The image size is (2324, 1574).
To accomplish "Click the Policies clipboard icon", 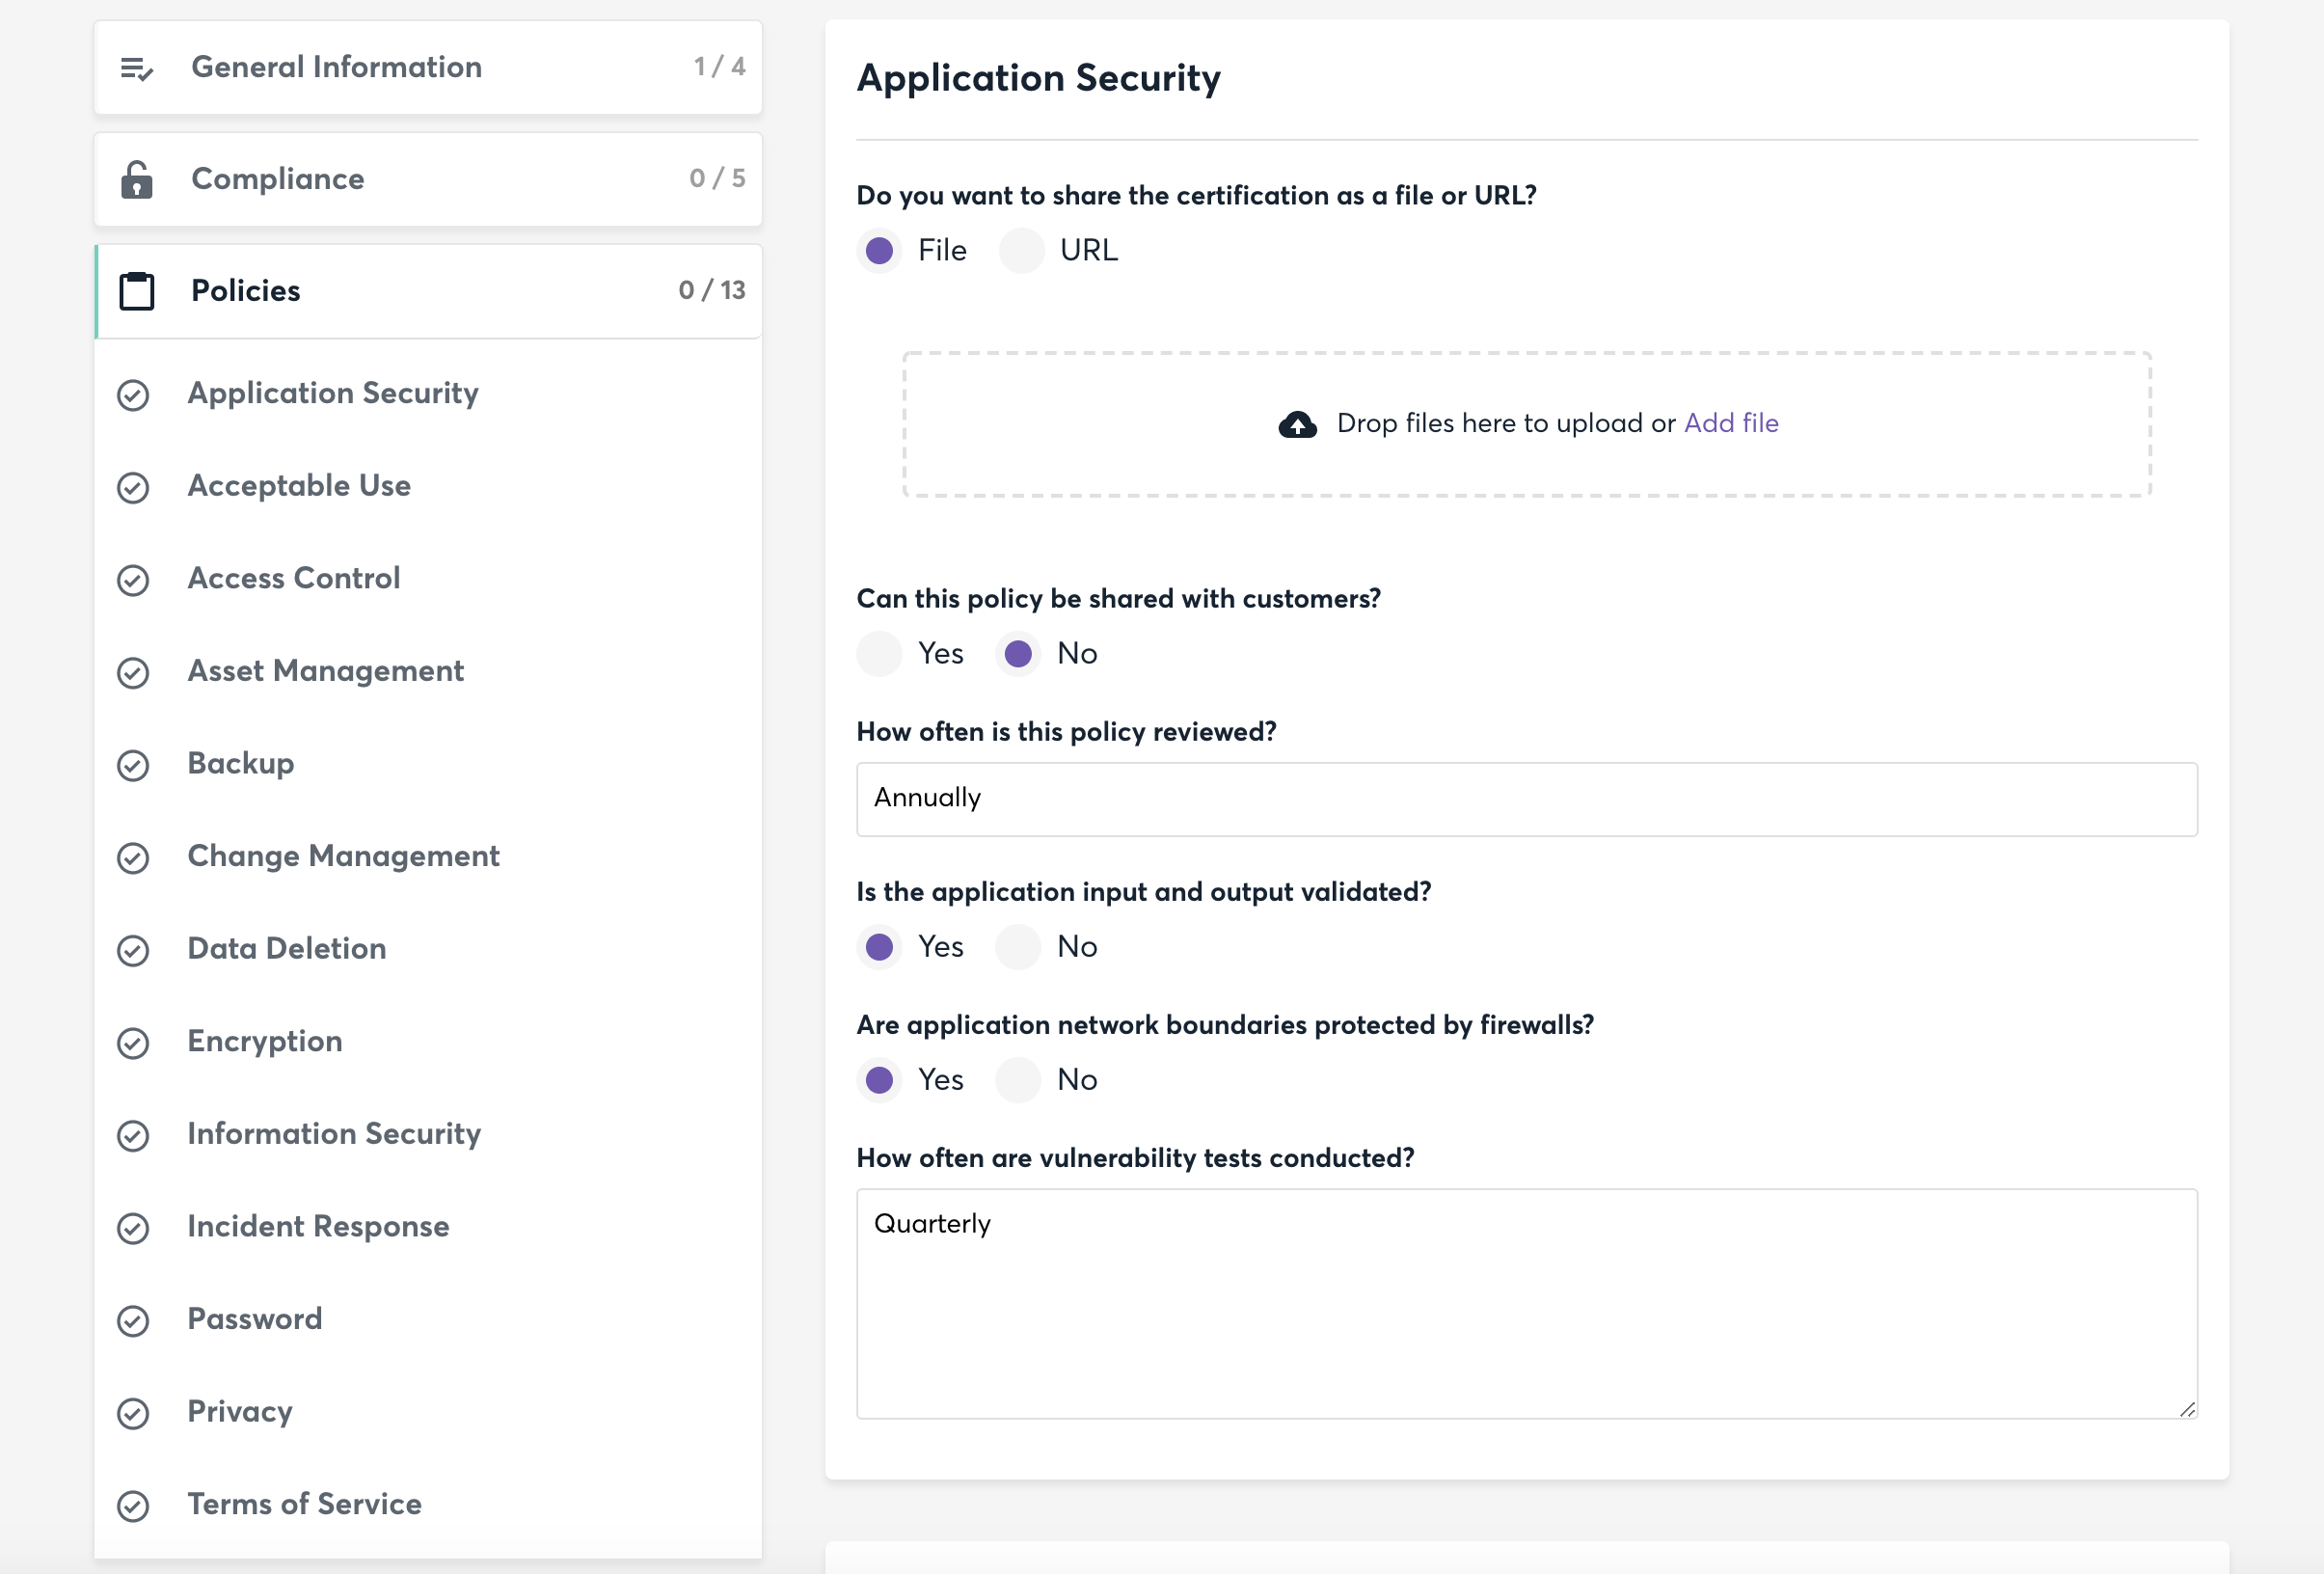I will click(x=136, y=291).
